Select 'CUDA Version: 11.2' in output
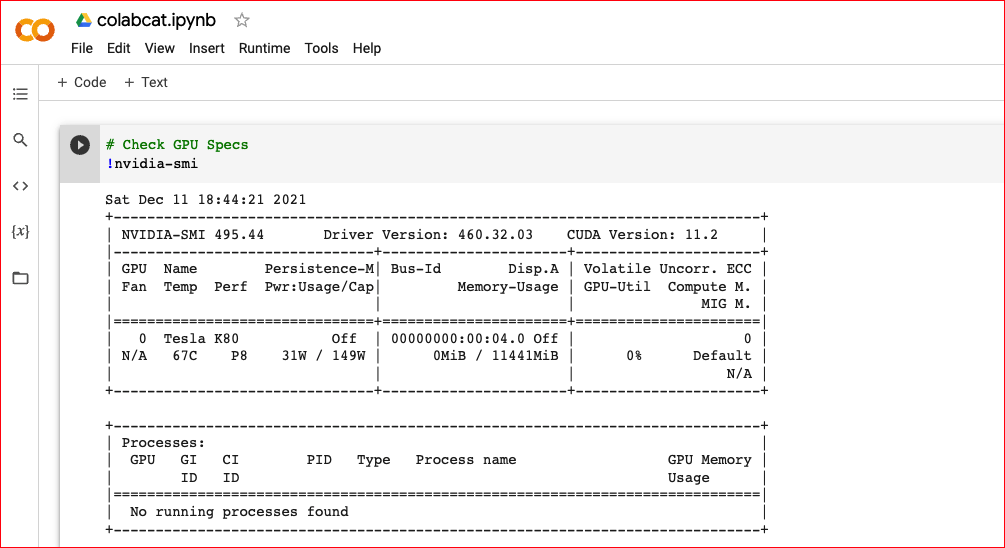This screenshot has width=1005, height=548. [642, 235]
